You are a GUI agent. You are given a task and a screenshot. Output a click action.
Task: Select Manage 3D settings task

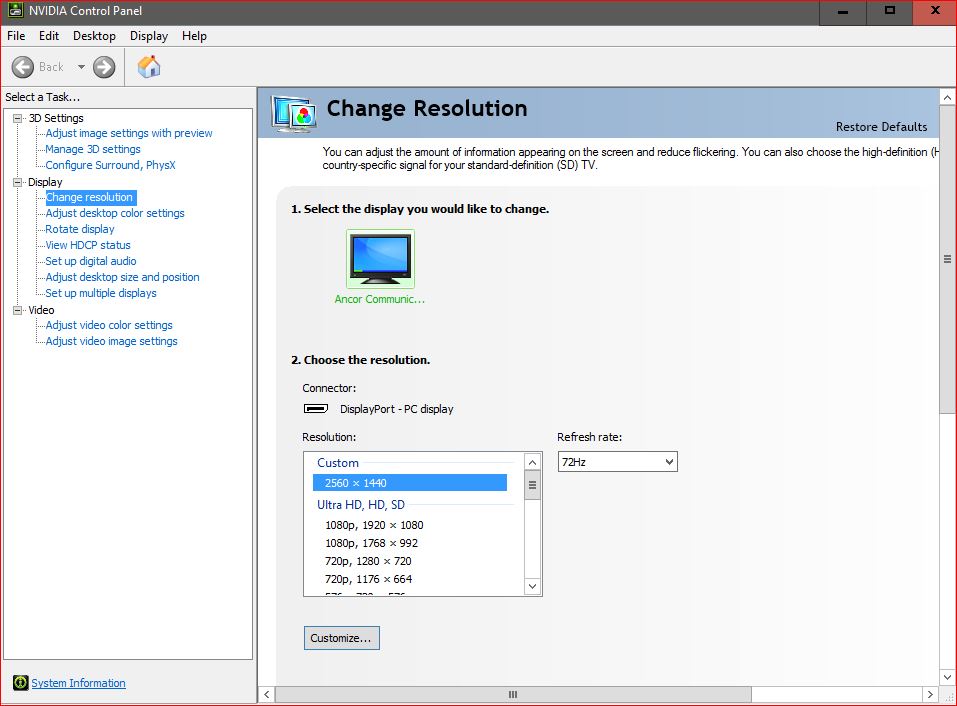click(96, 148)
